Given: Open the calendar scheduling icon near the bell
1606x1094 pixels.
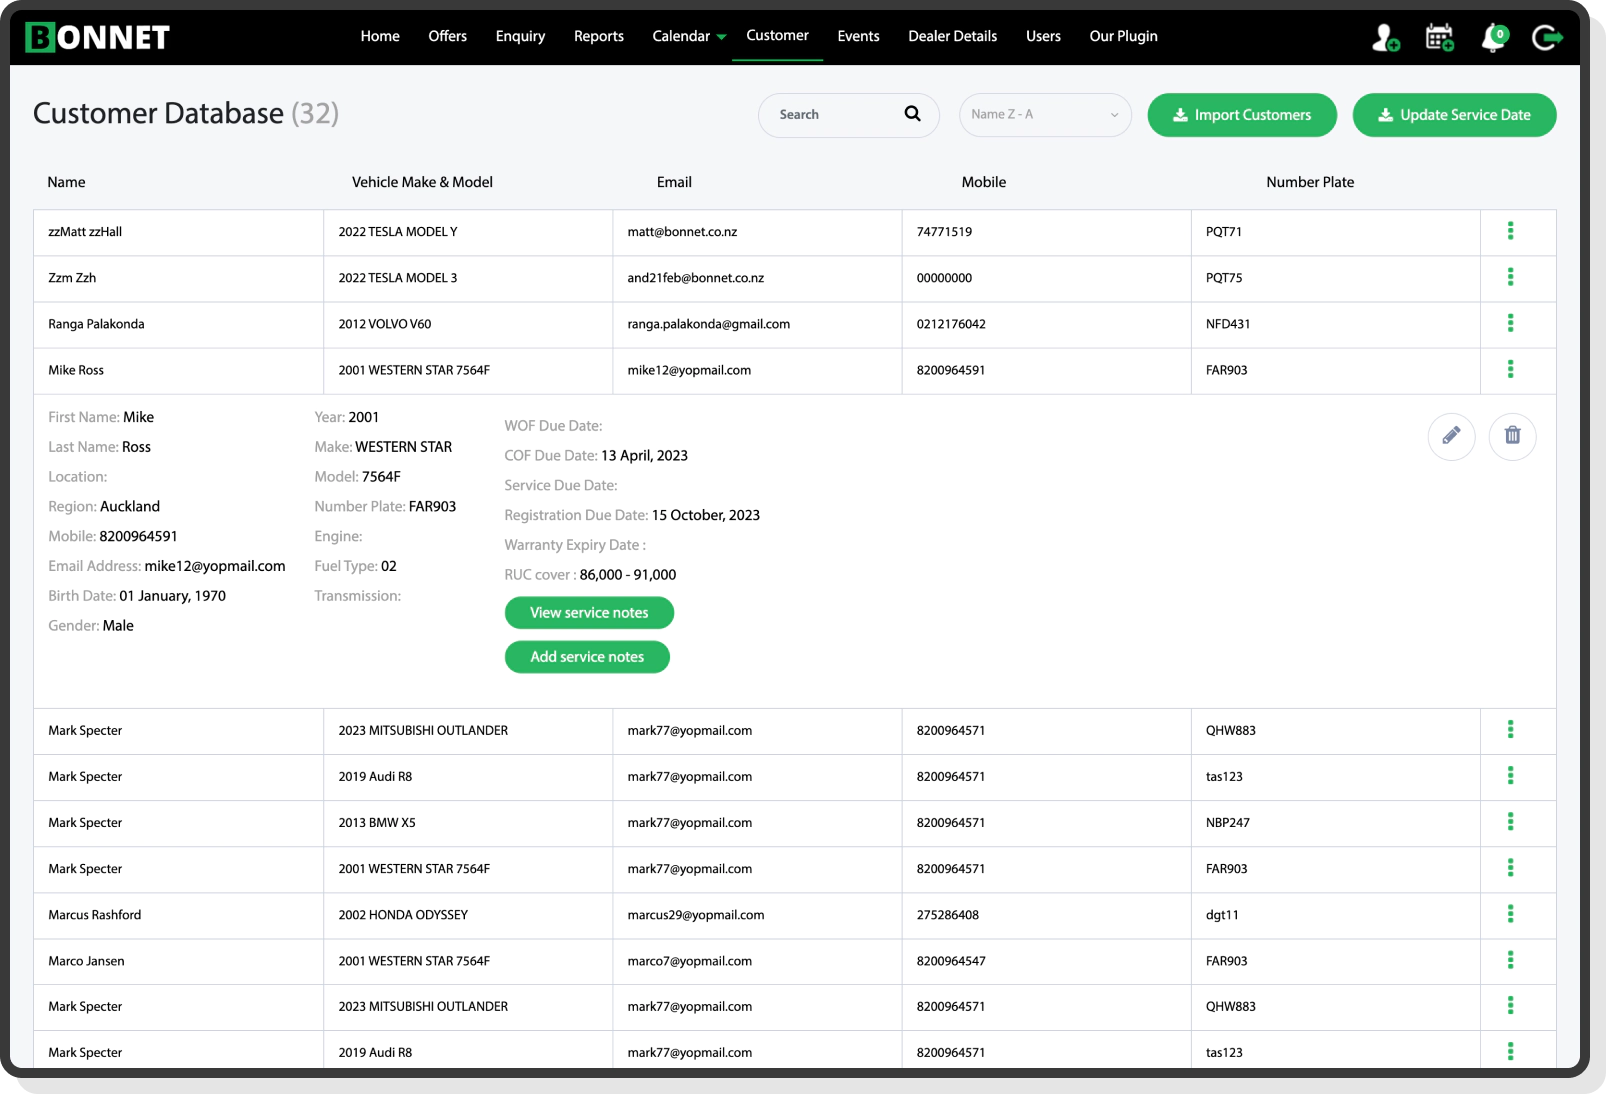Looking at the screenshot, I should point(1439,37).
